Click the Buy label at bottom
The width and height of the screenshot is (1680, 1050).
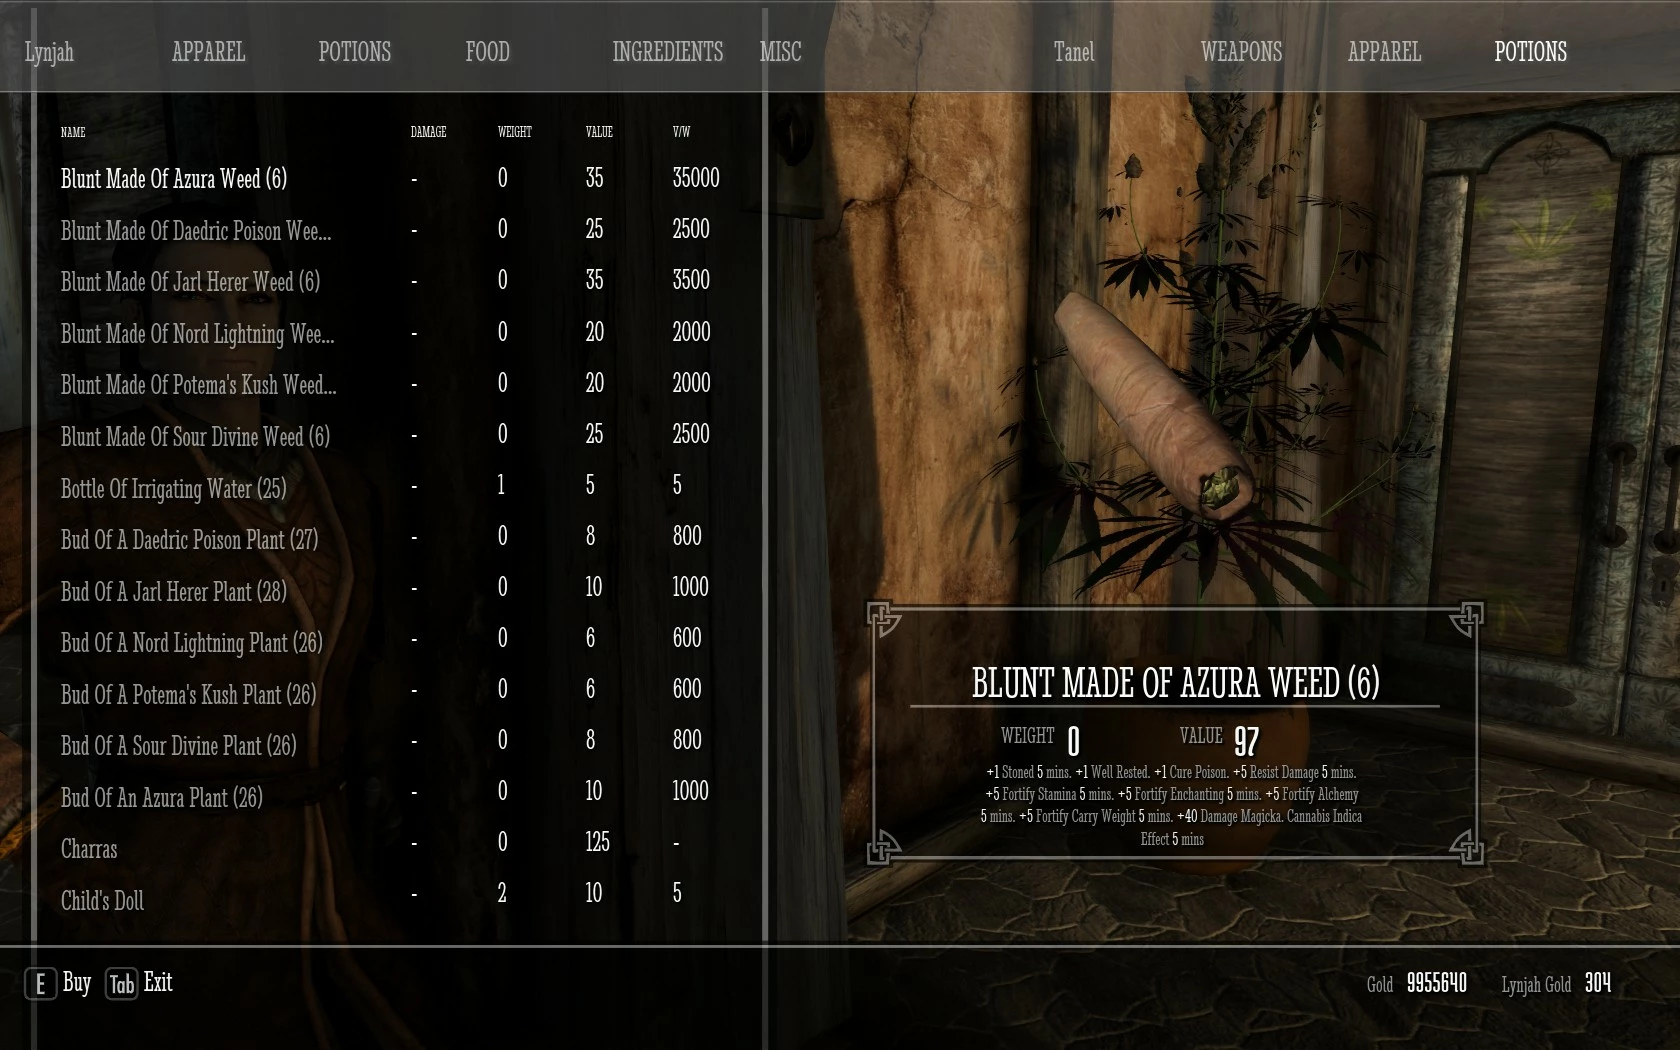(x=77, y=982)
